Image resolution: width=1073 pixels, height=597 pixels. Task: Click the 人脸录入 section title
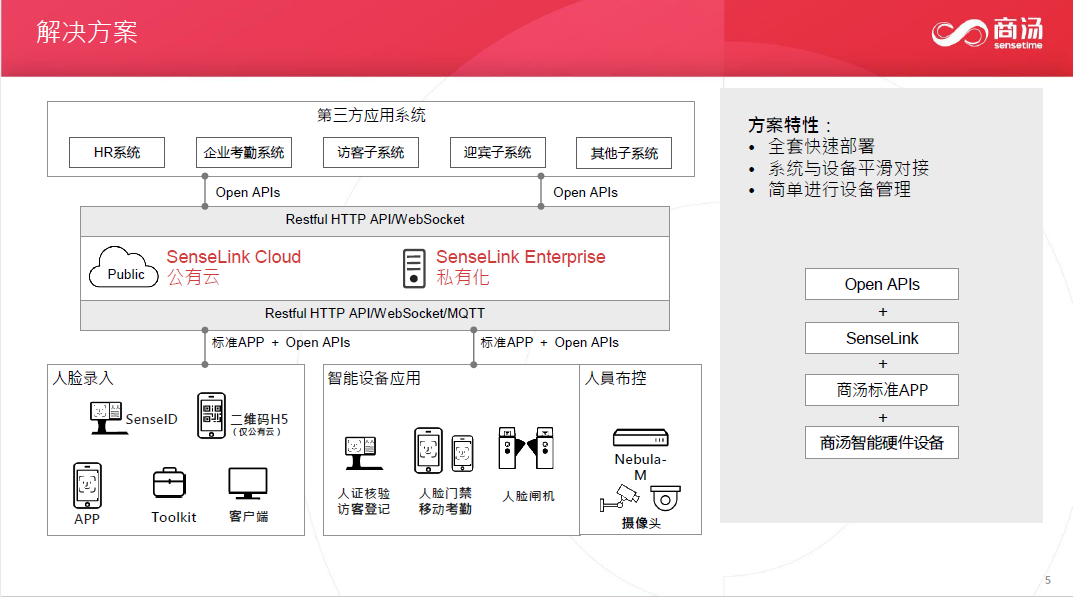coord(83,378)
